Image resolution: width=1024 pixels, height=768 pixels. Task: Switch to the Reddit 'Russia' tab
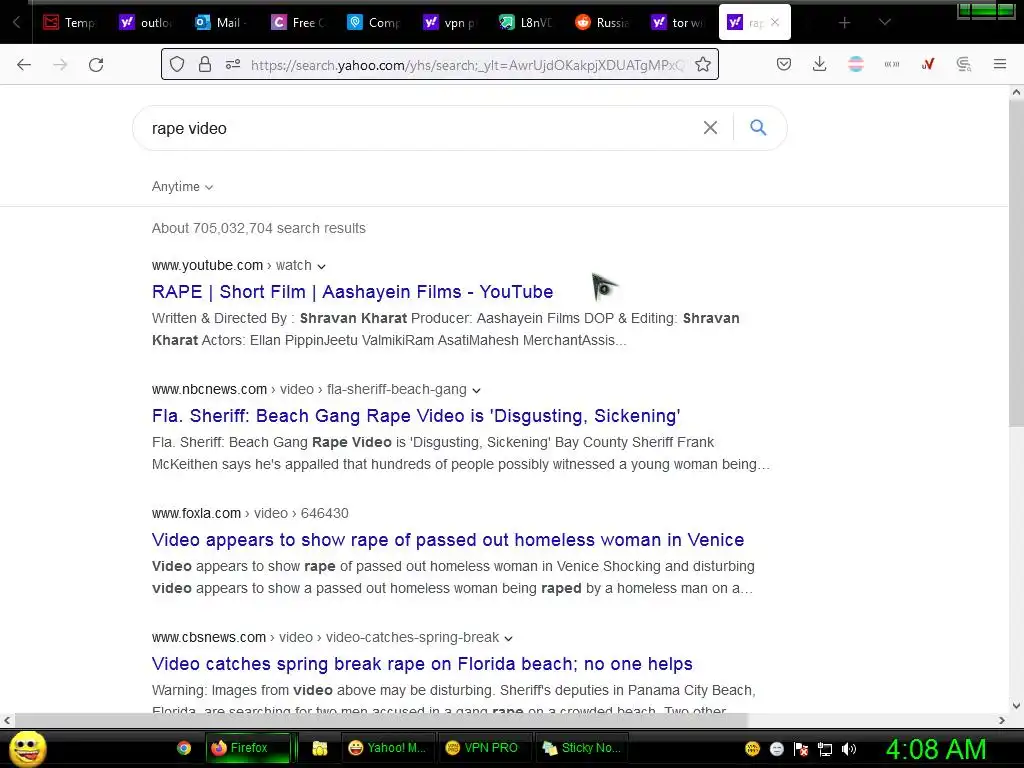tap(601, 22)
